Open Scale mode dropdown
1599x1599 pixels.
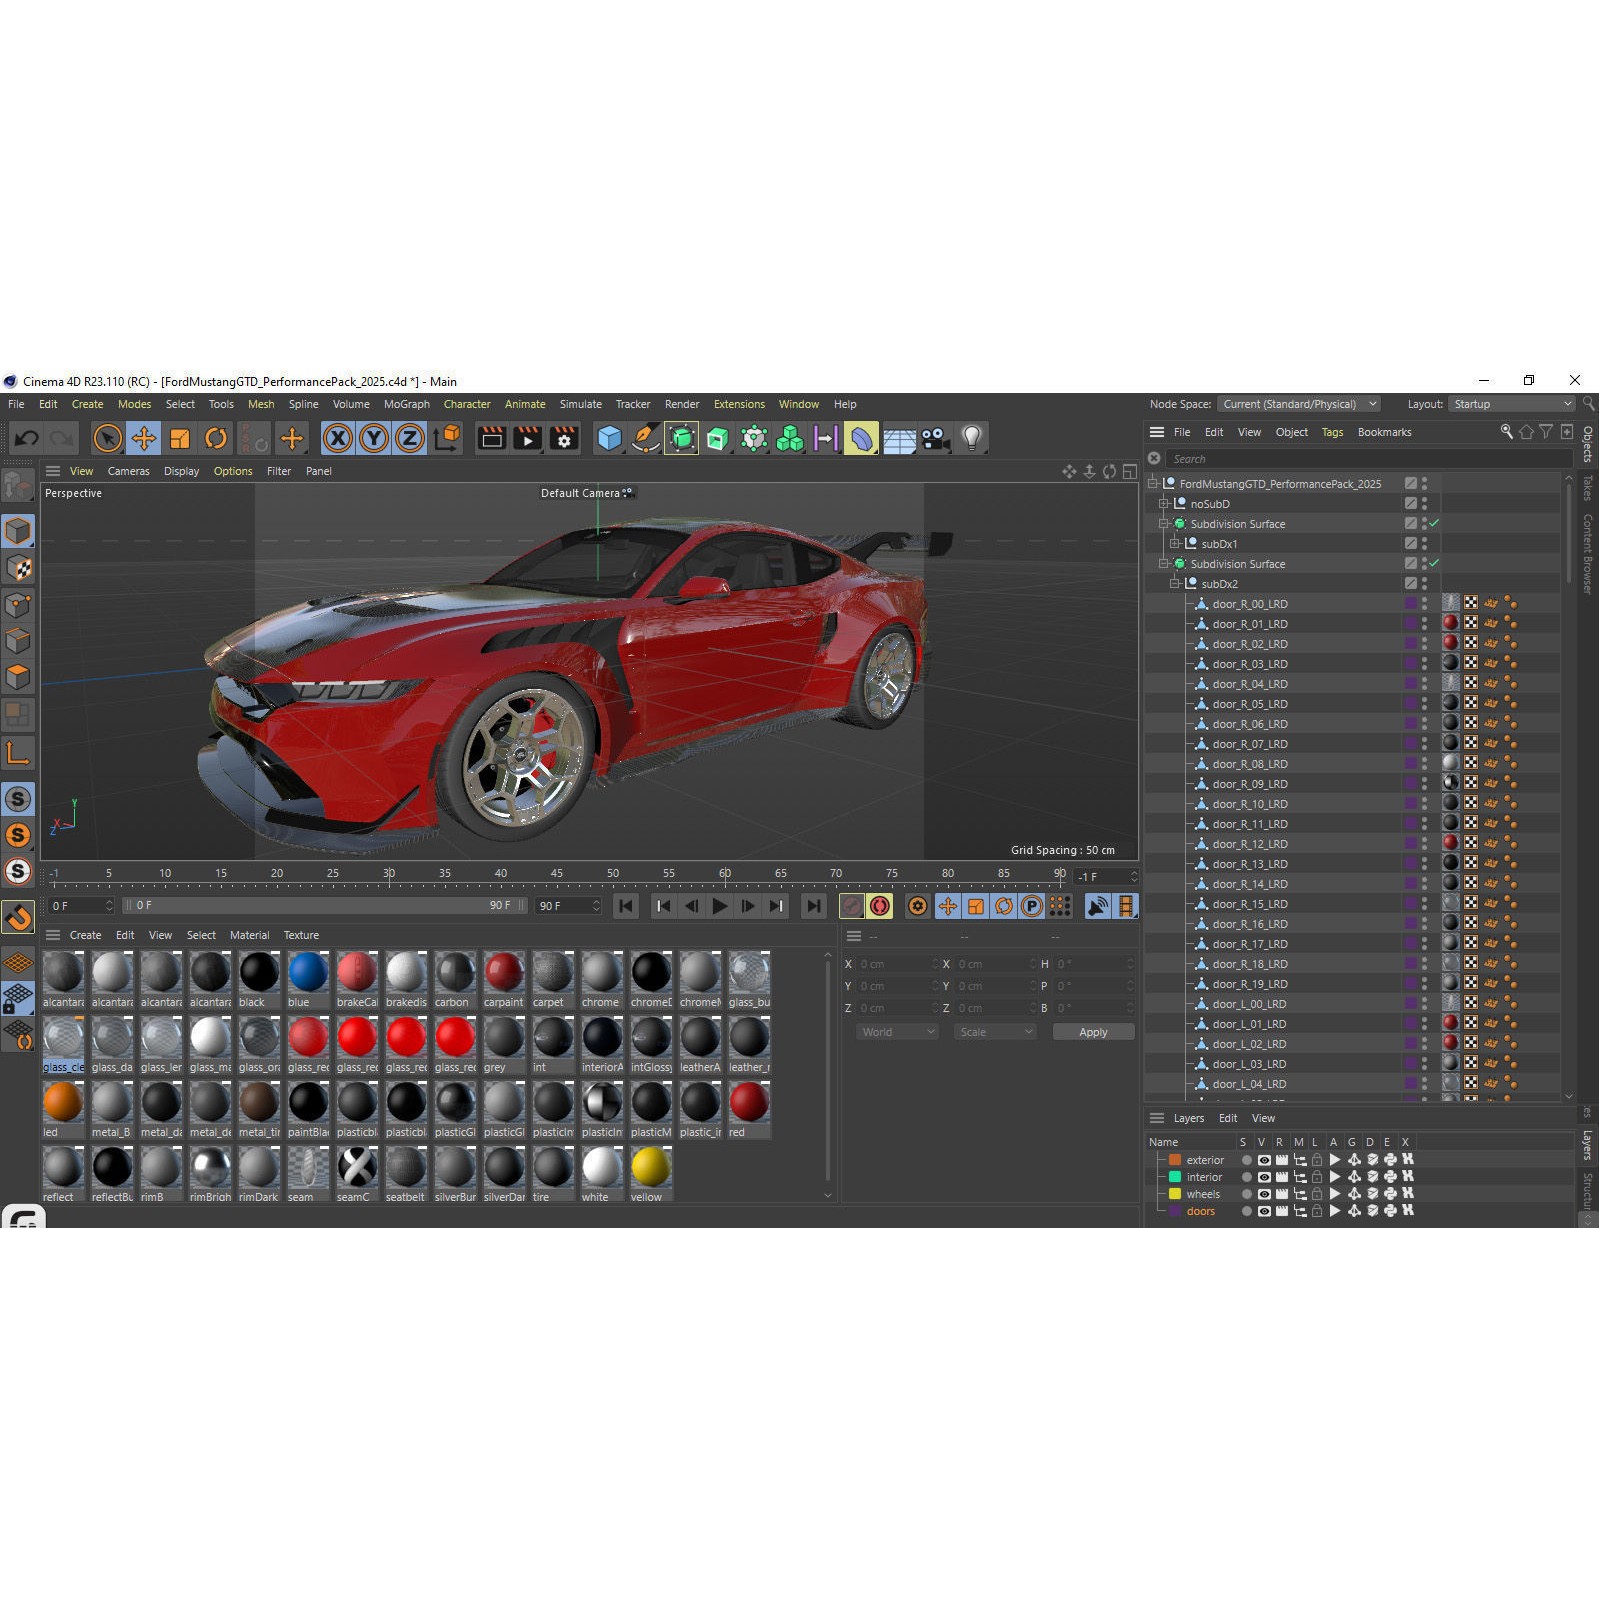point(994,1032)
